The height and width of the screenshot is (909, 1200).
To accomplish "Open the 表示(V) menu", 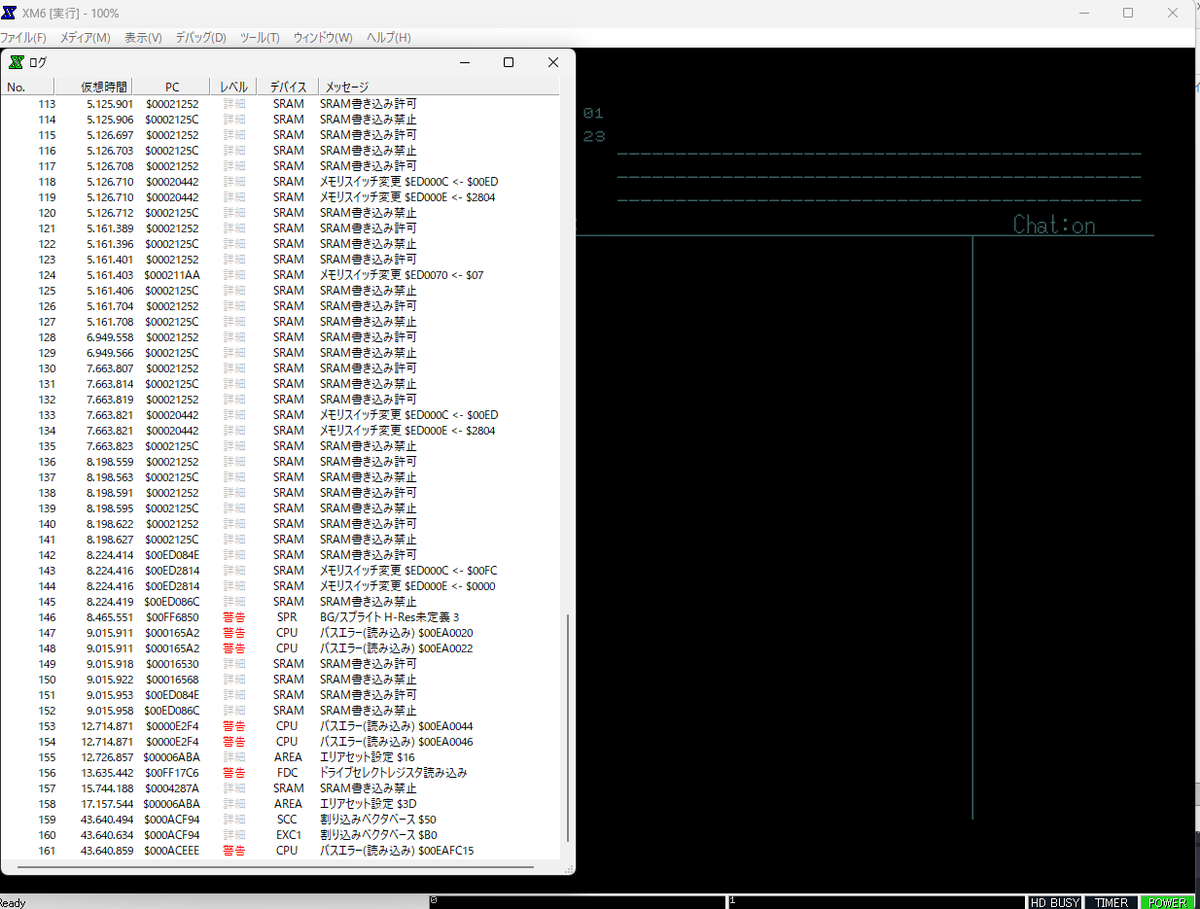I will pos(143,38).
